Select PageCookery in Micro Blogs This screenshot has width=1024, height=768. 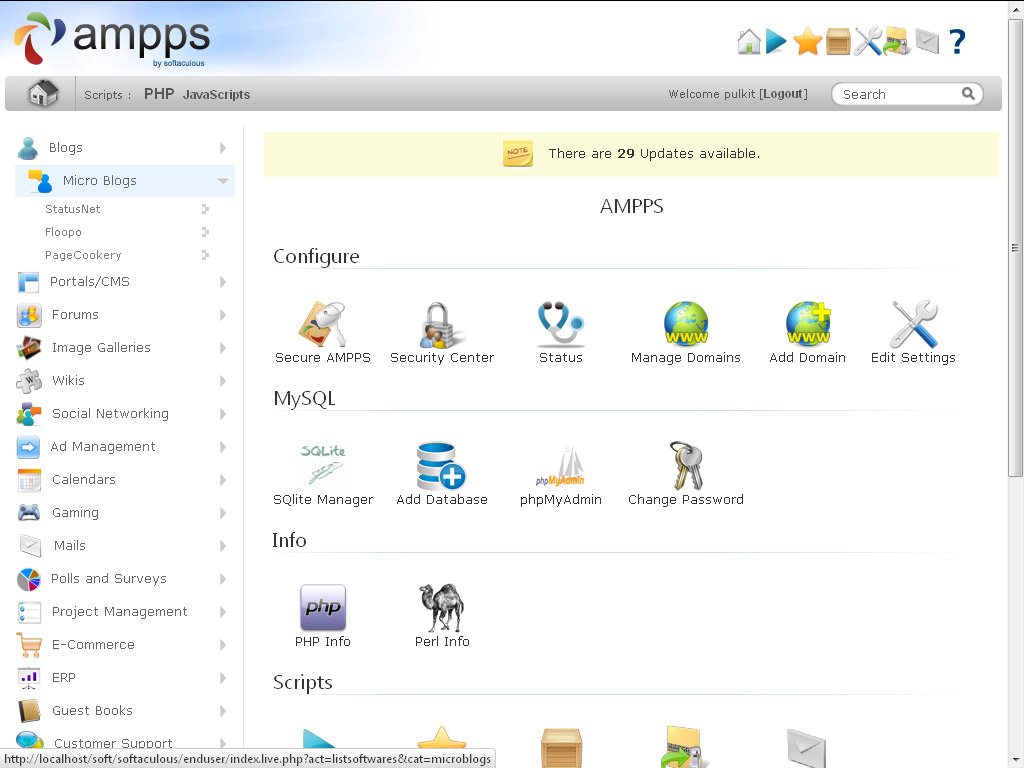coord(83,255)
